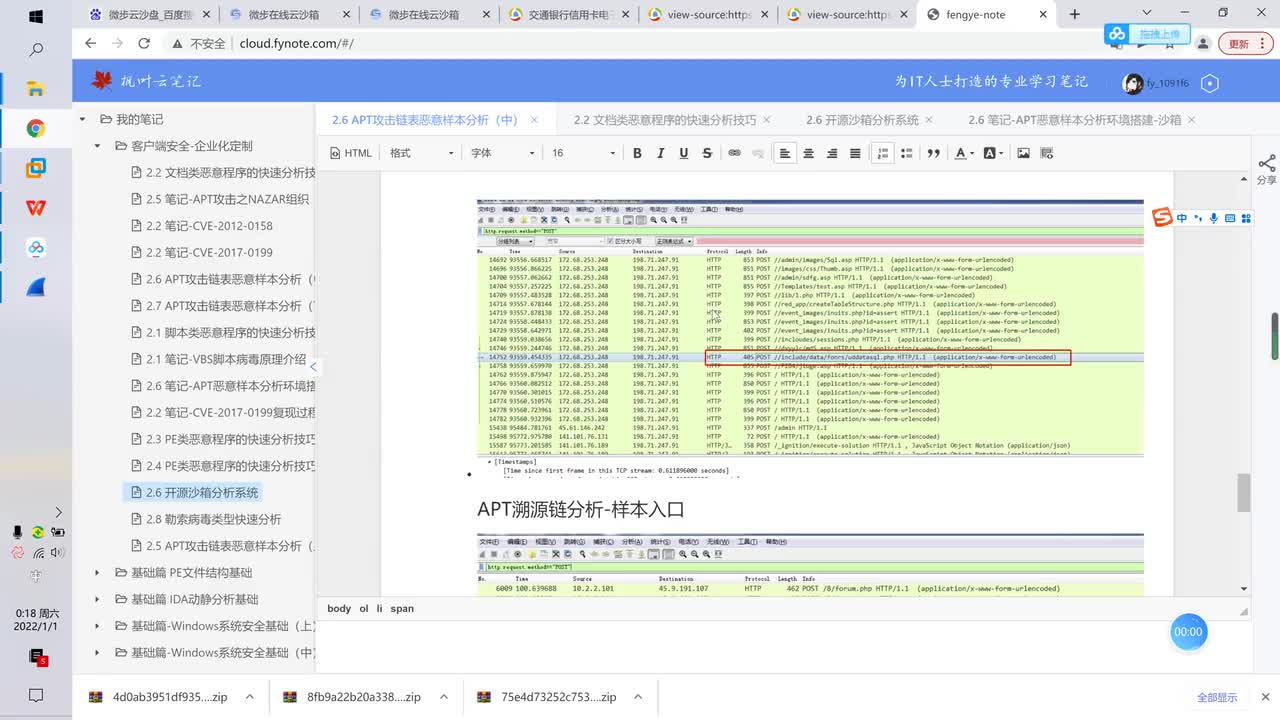Open Chrome from the Windows taskbar
Image resolution: width=1280 pixels, height=720 pixels.
[x=36, y=128]
